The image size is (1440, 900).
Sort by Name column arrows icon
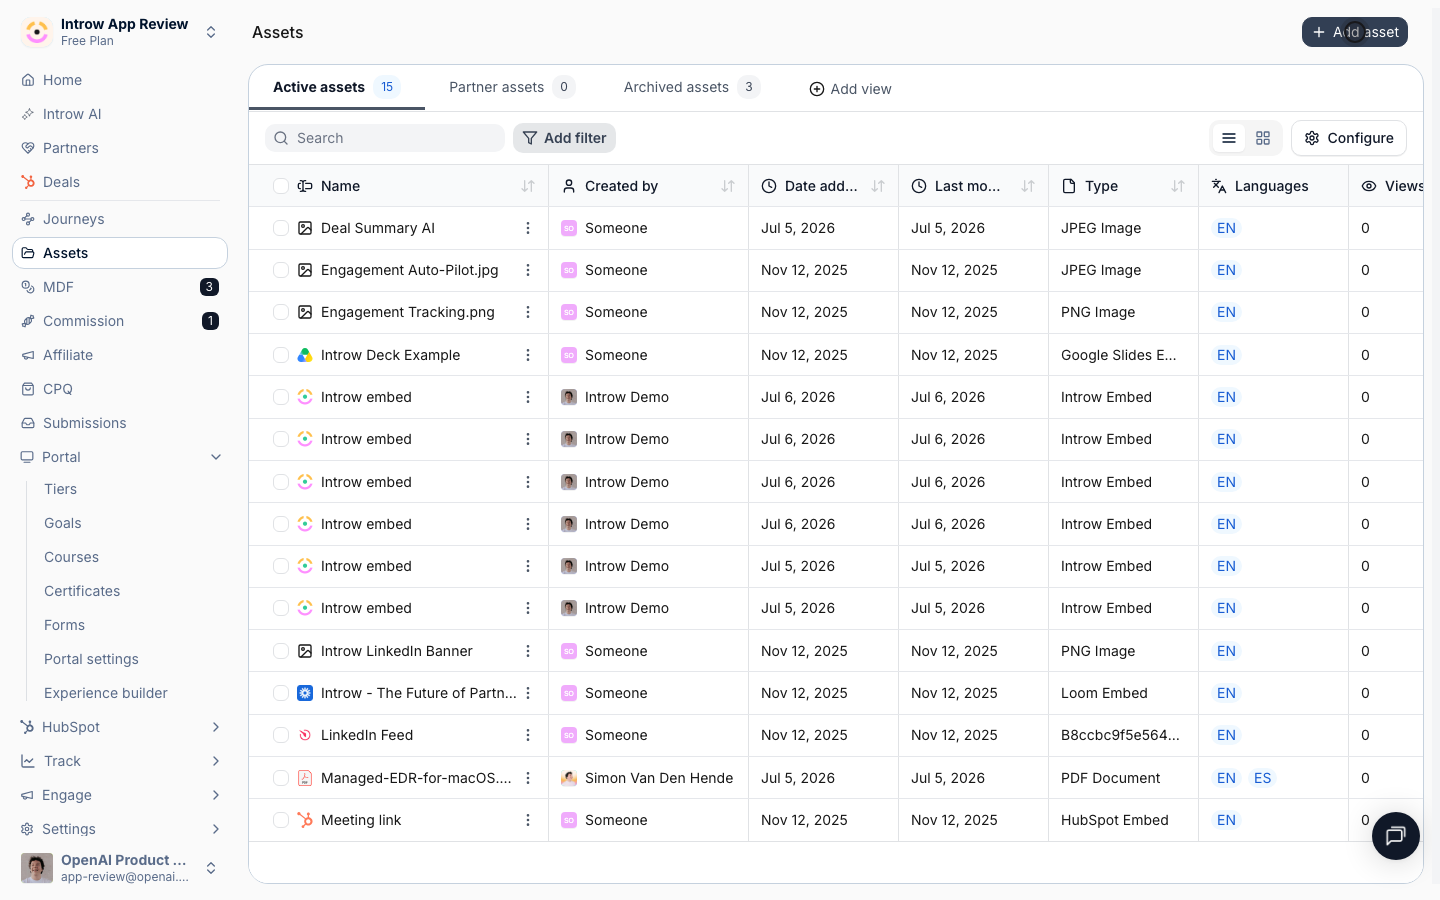pos(528,186)
